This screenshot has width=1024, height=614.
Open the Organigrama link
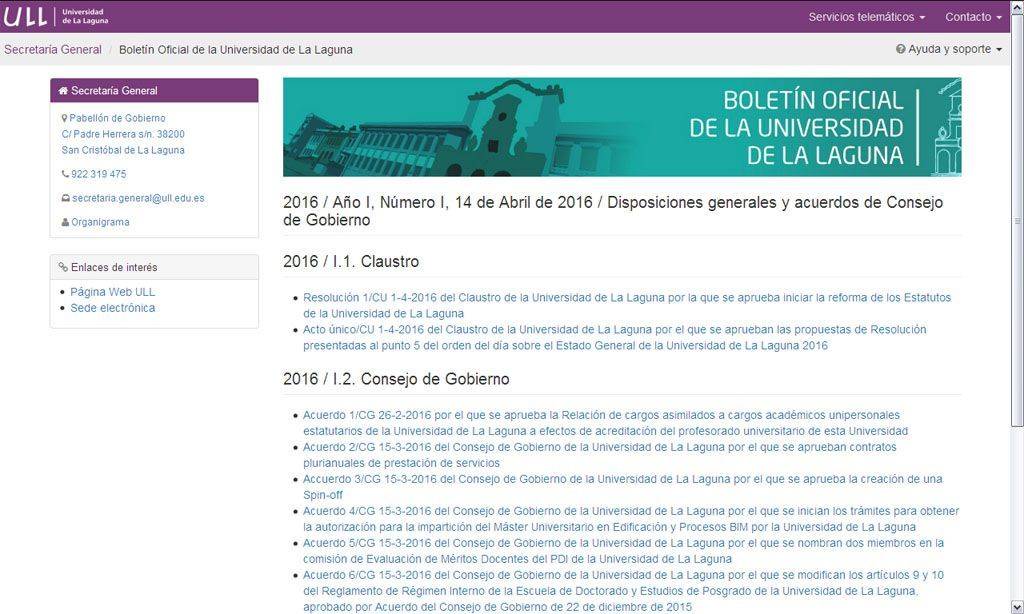[100, 223]
